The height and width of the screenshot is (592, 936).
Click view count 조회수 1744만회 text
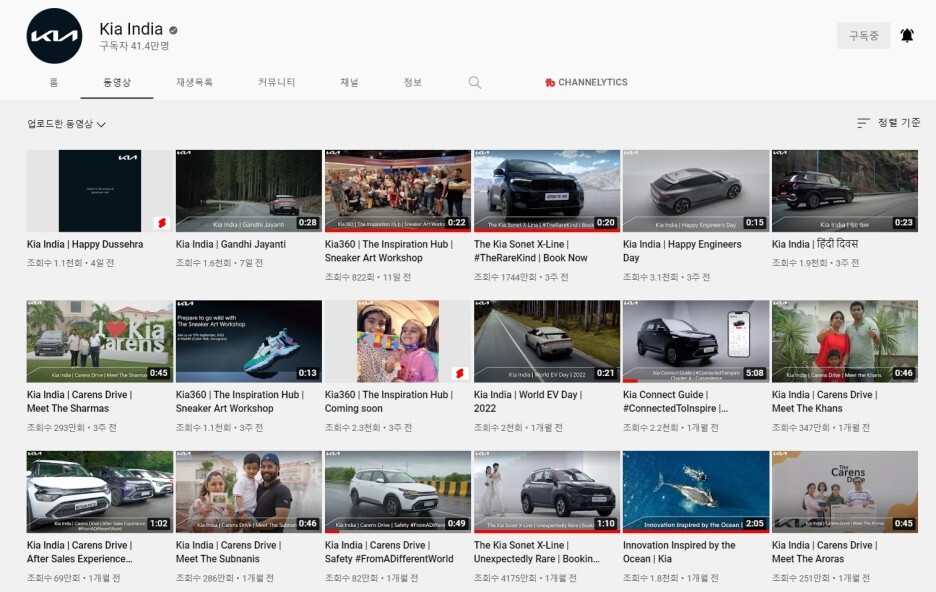505,277
